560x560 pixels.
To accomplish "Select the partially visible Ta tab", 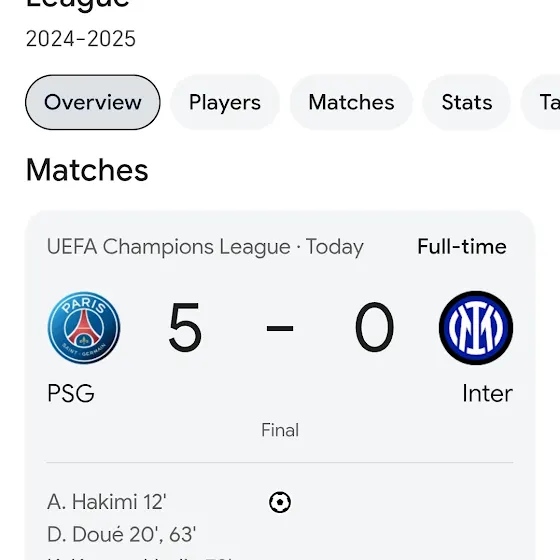I will [x=540, y=102].
